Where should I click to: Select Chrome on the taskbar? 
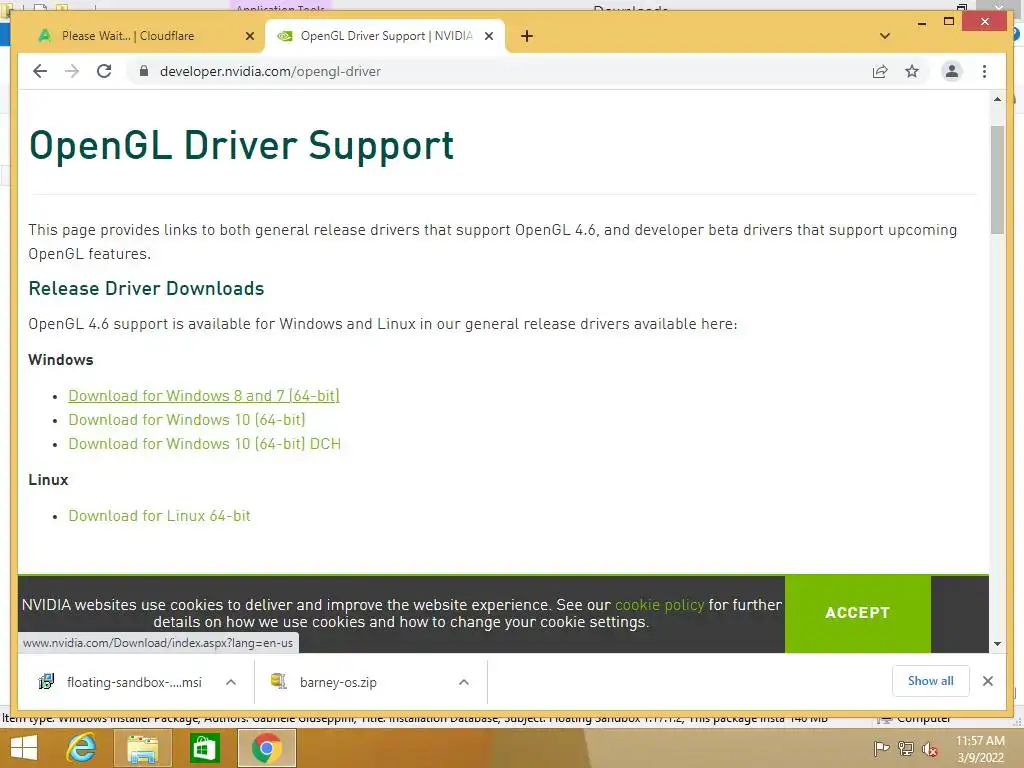click(x=266, y=748)
